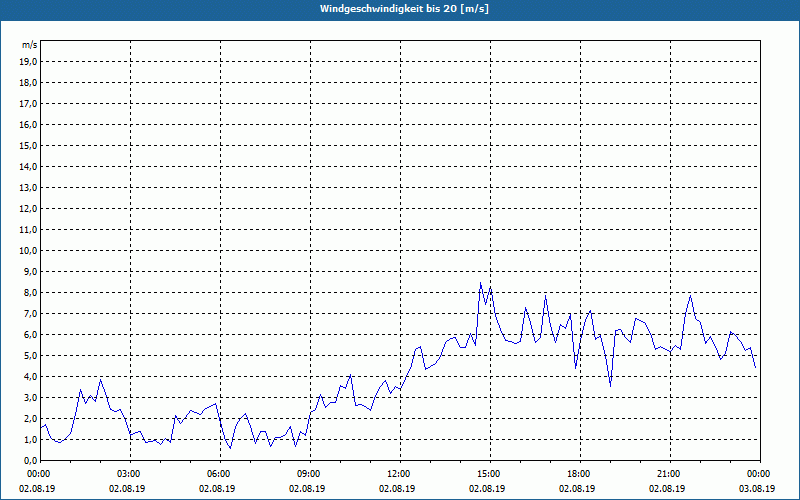Click the "13,0" axis value
The image size is (800, 500).
29,188
